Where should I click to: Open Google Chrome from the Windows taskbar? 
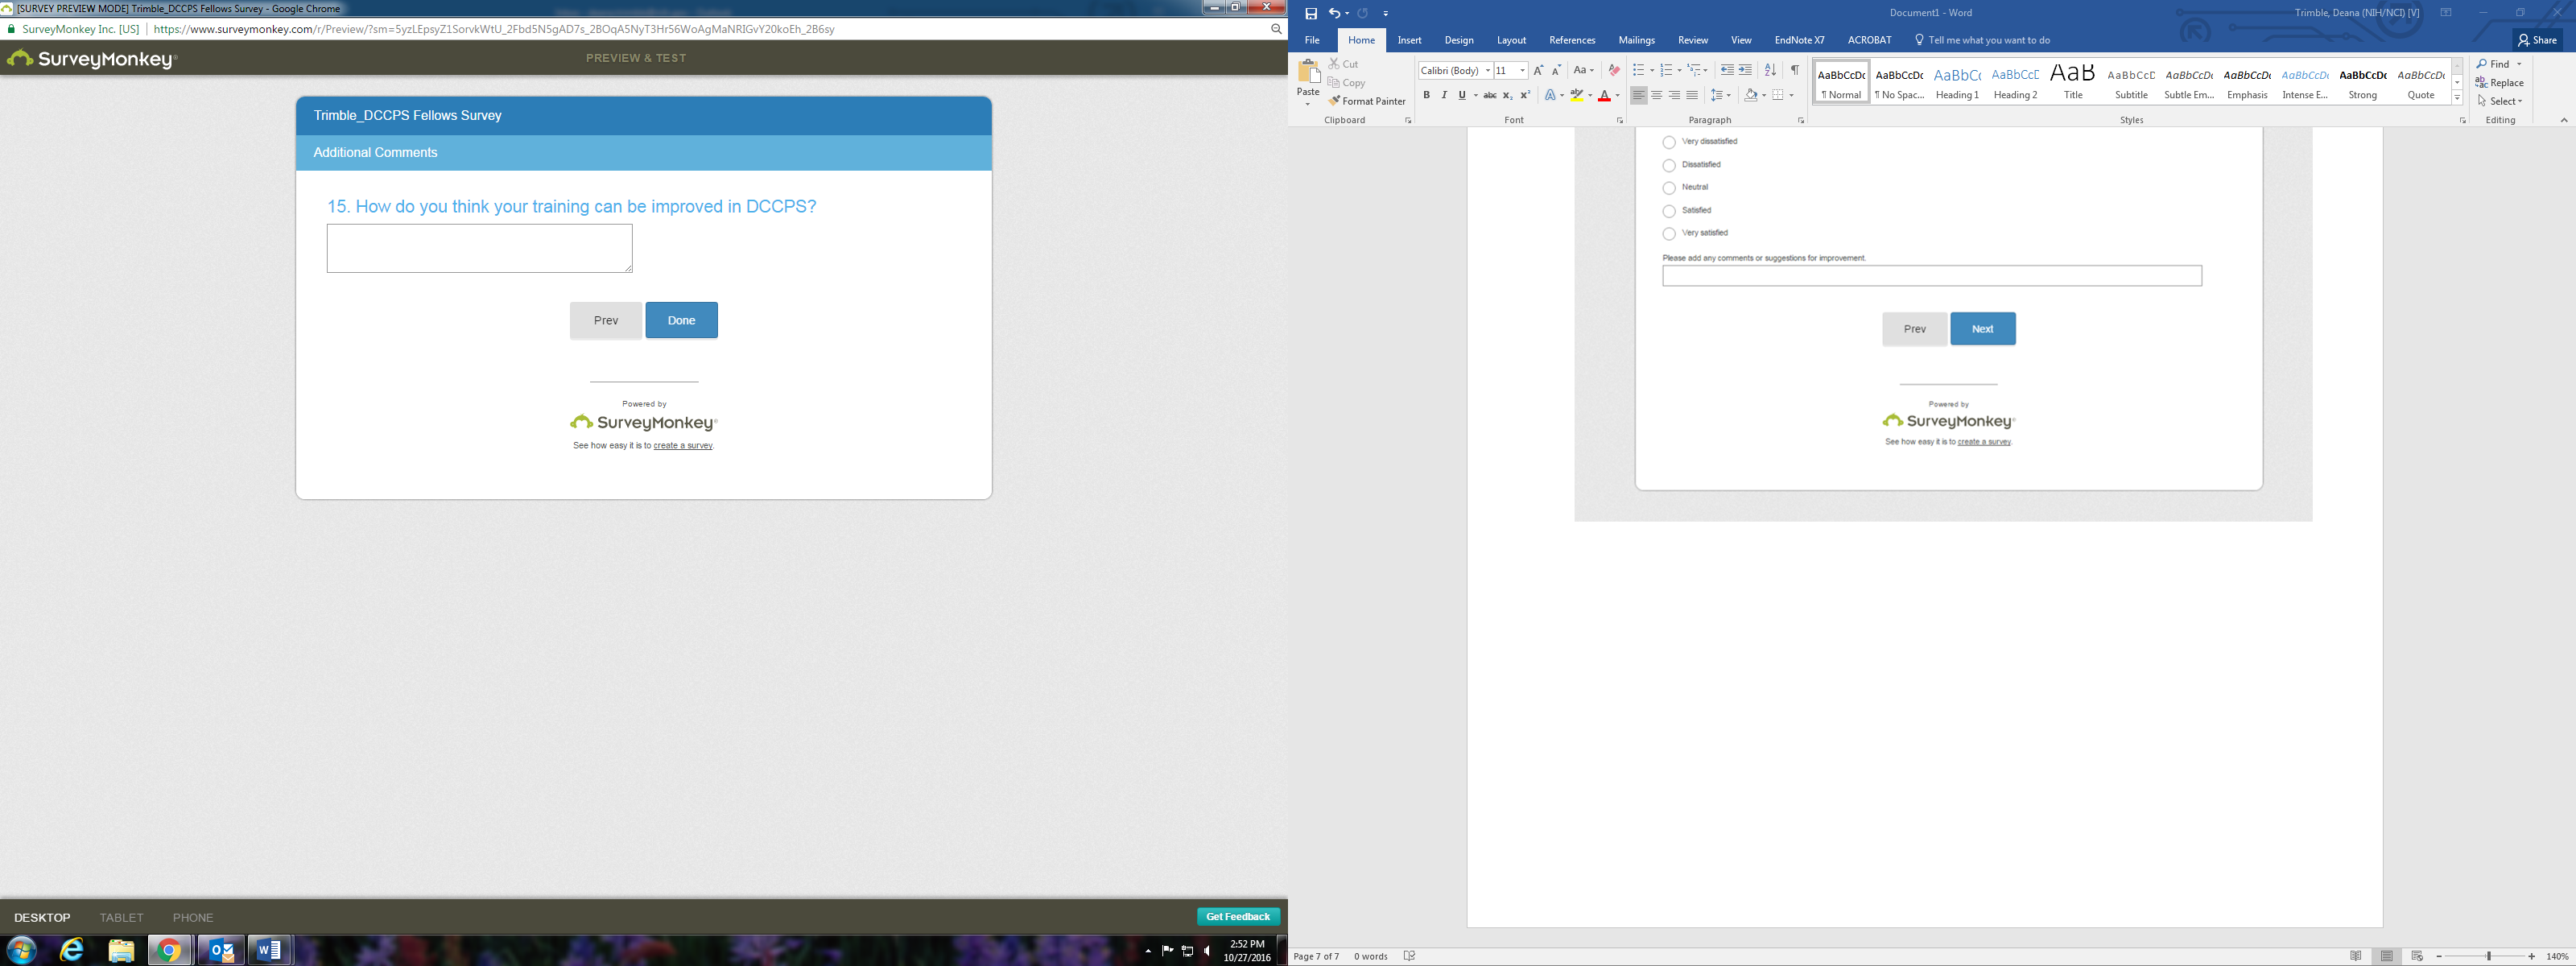tap(169, 950)
